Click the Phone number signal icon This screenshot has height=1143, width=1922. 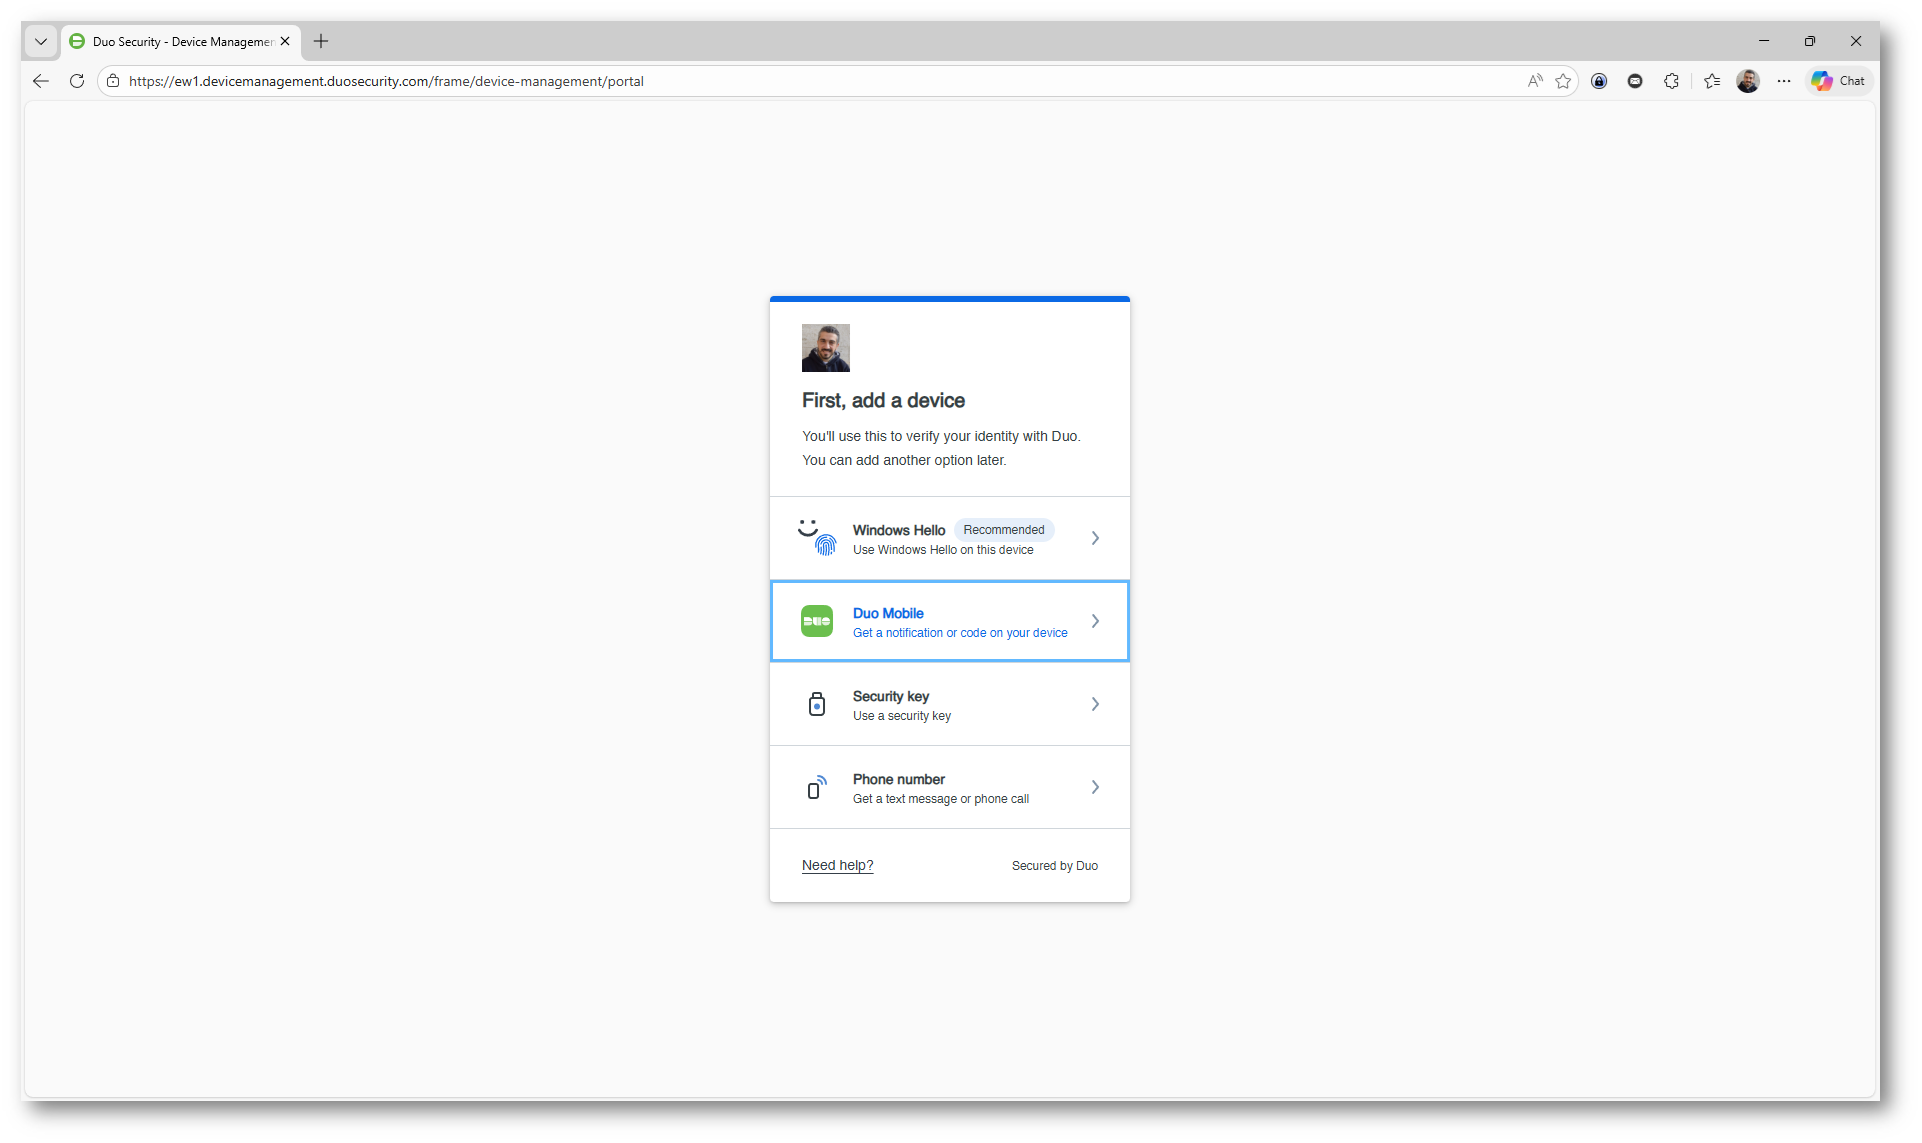tap(817, 787)
